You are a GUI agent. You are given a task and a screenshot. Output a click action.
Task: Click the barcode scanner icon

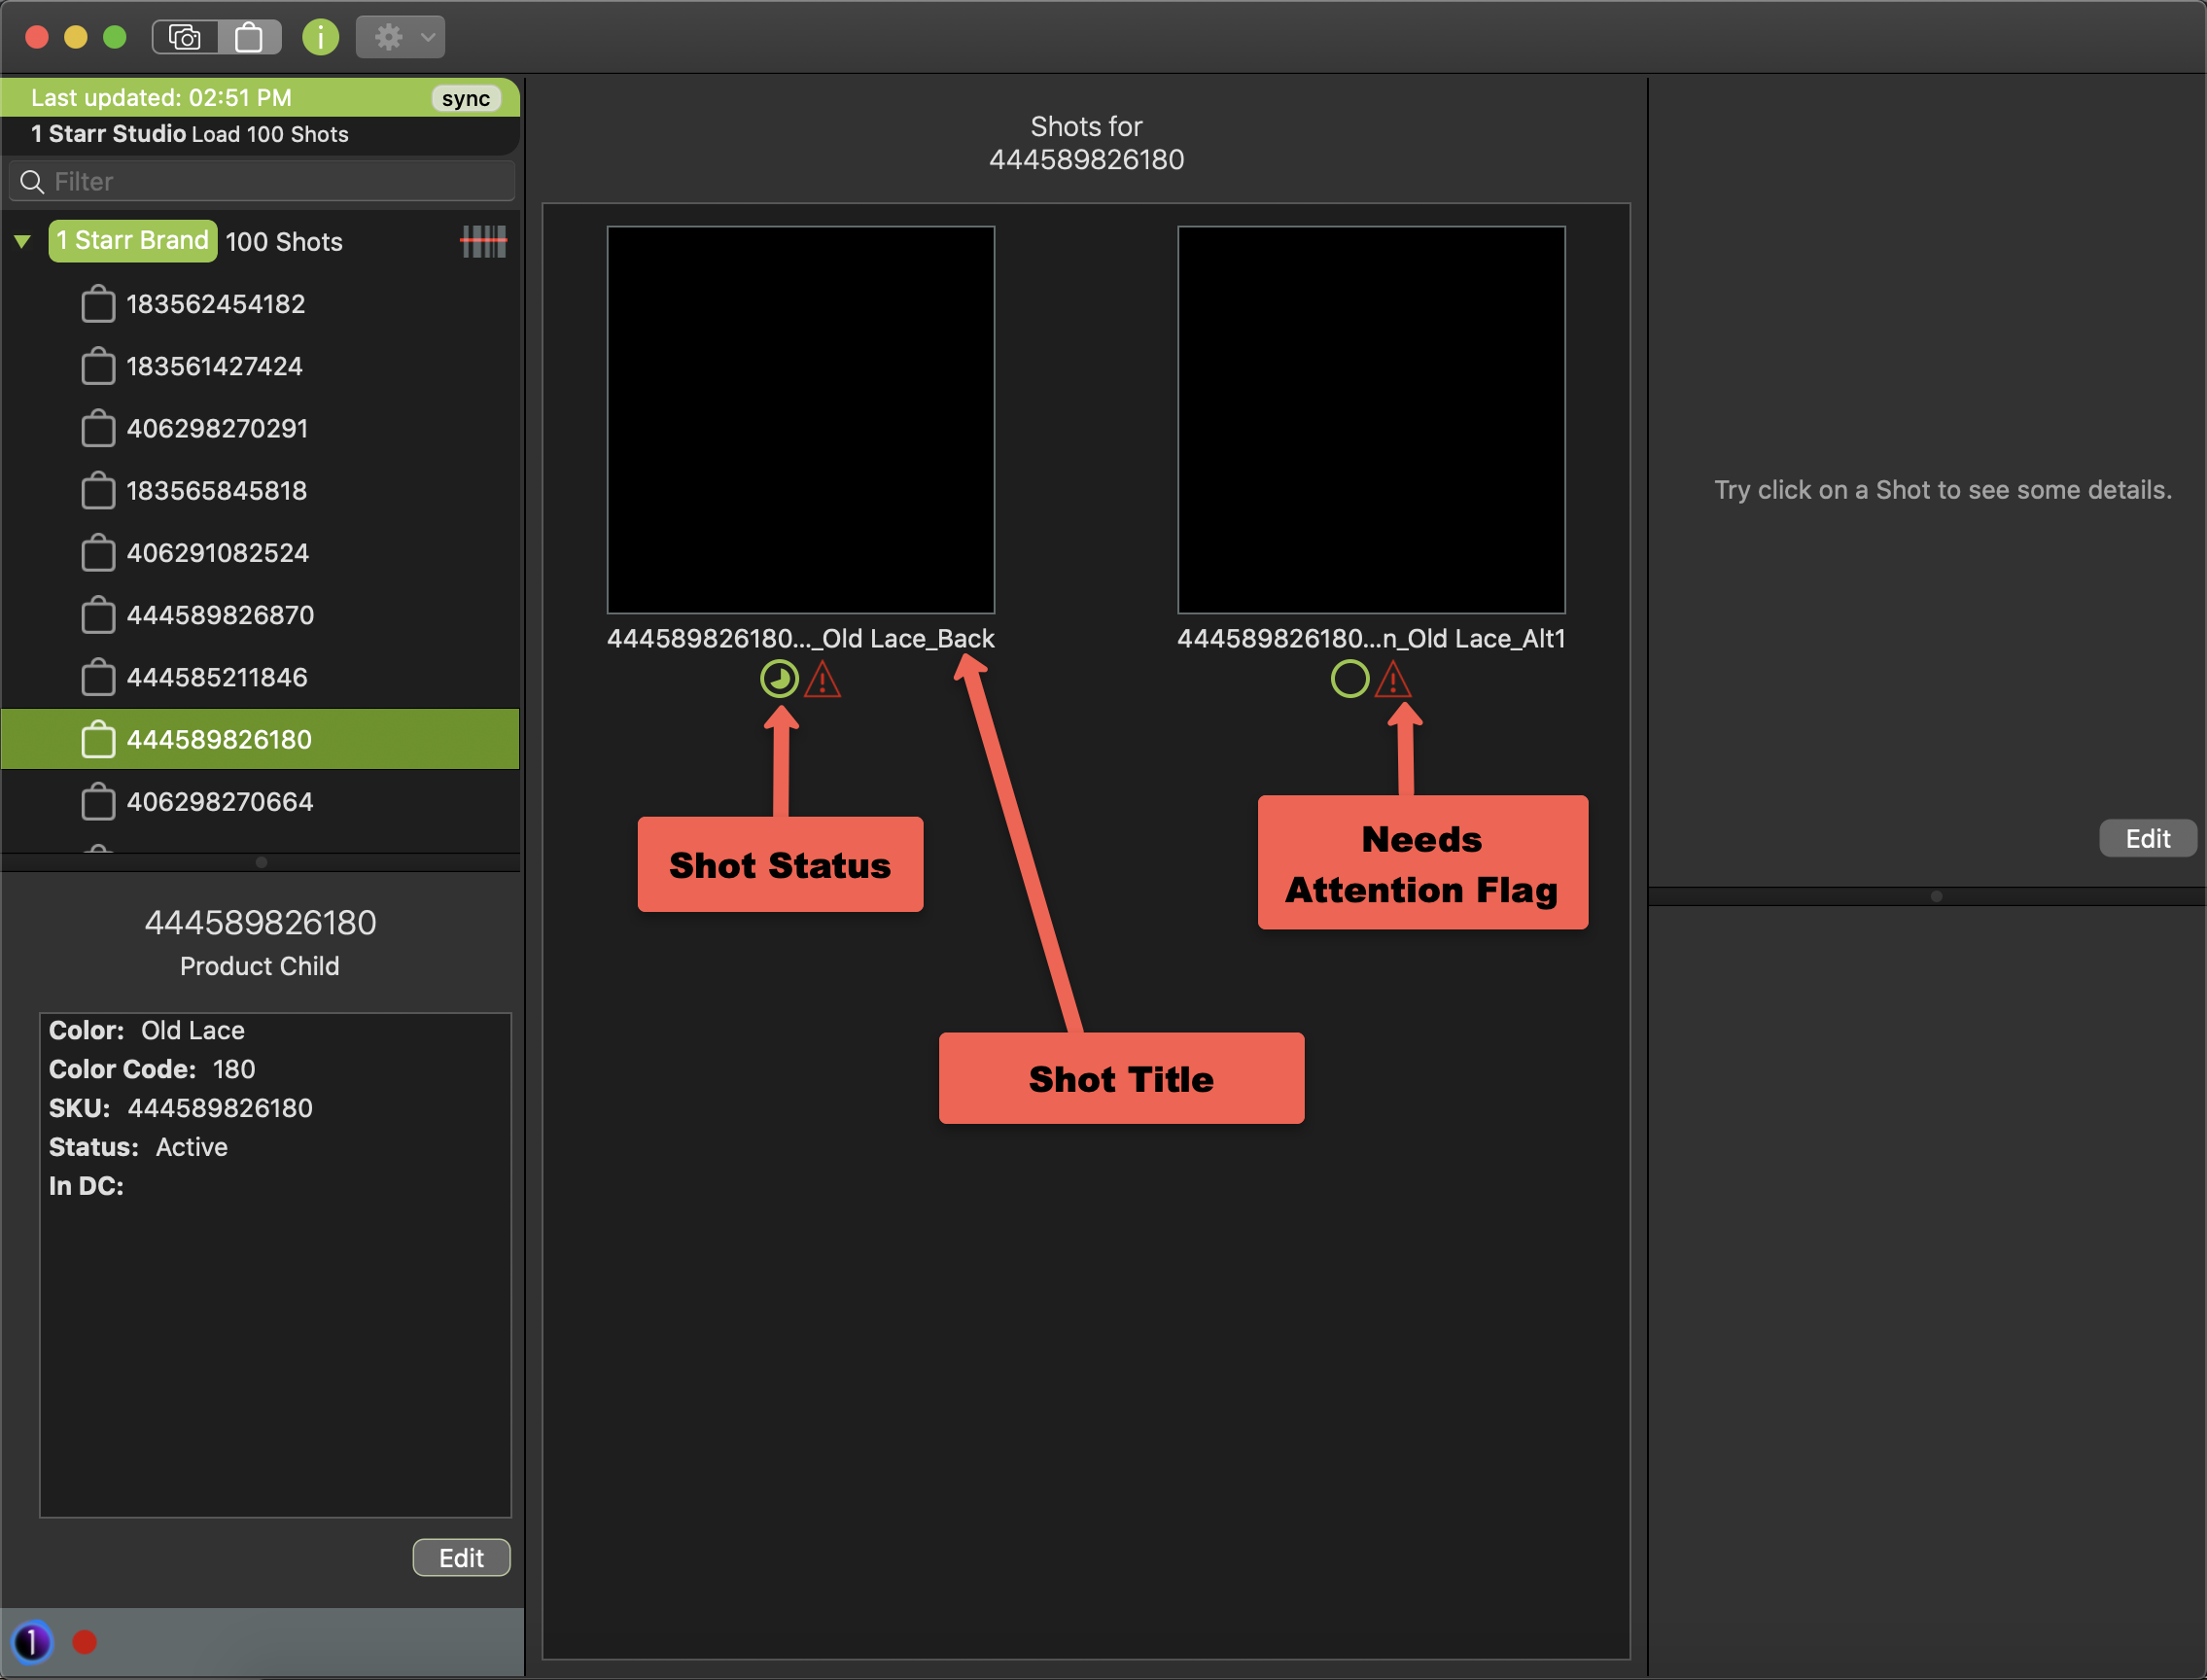(x=483, y=241)
